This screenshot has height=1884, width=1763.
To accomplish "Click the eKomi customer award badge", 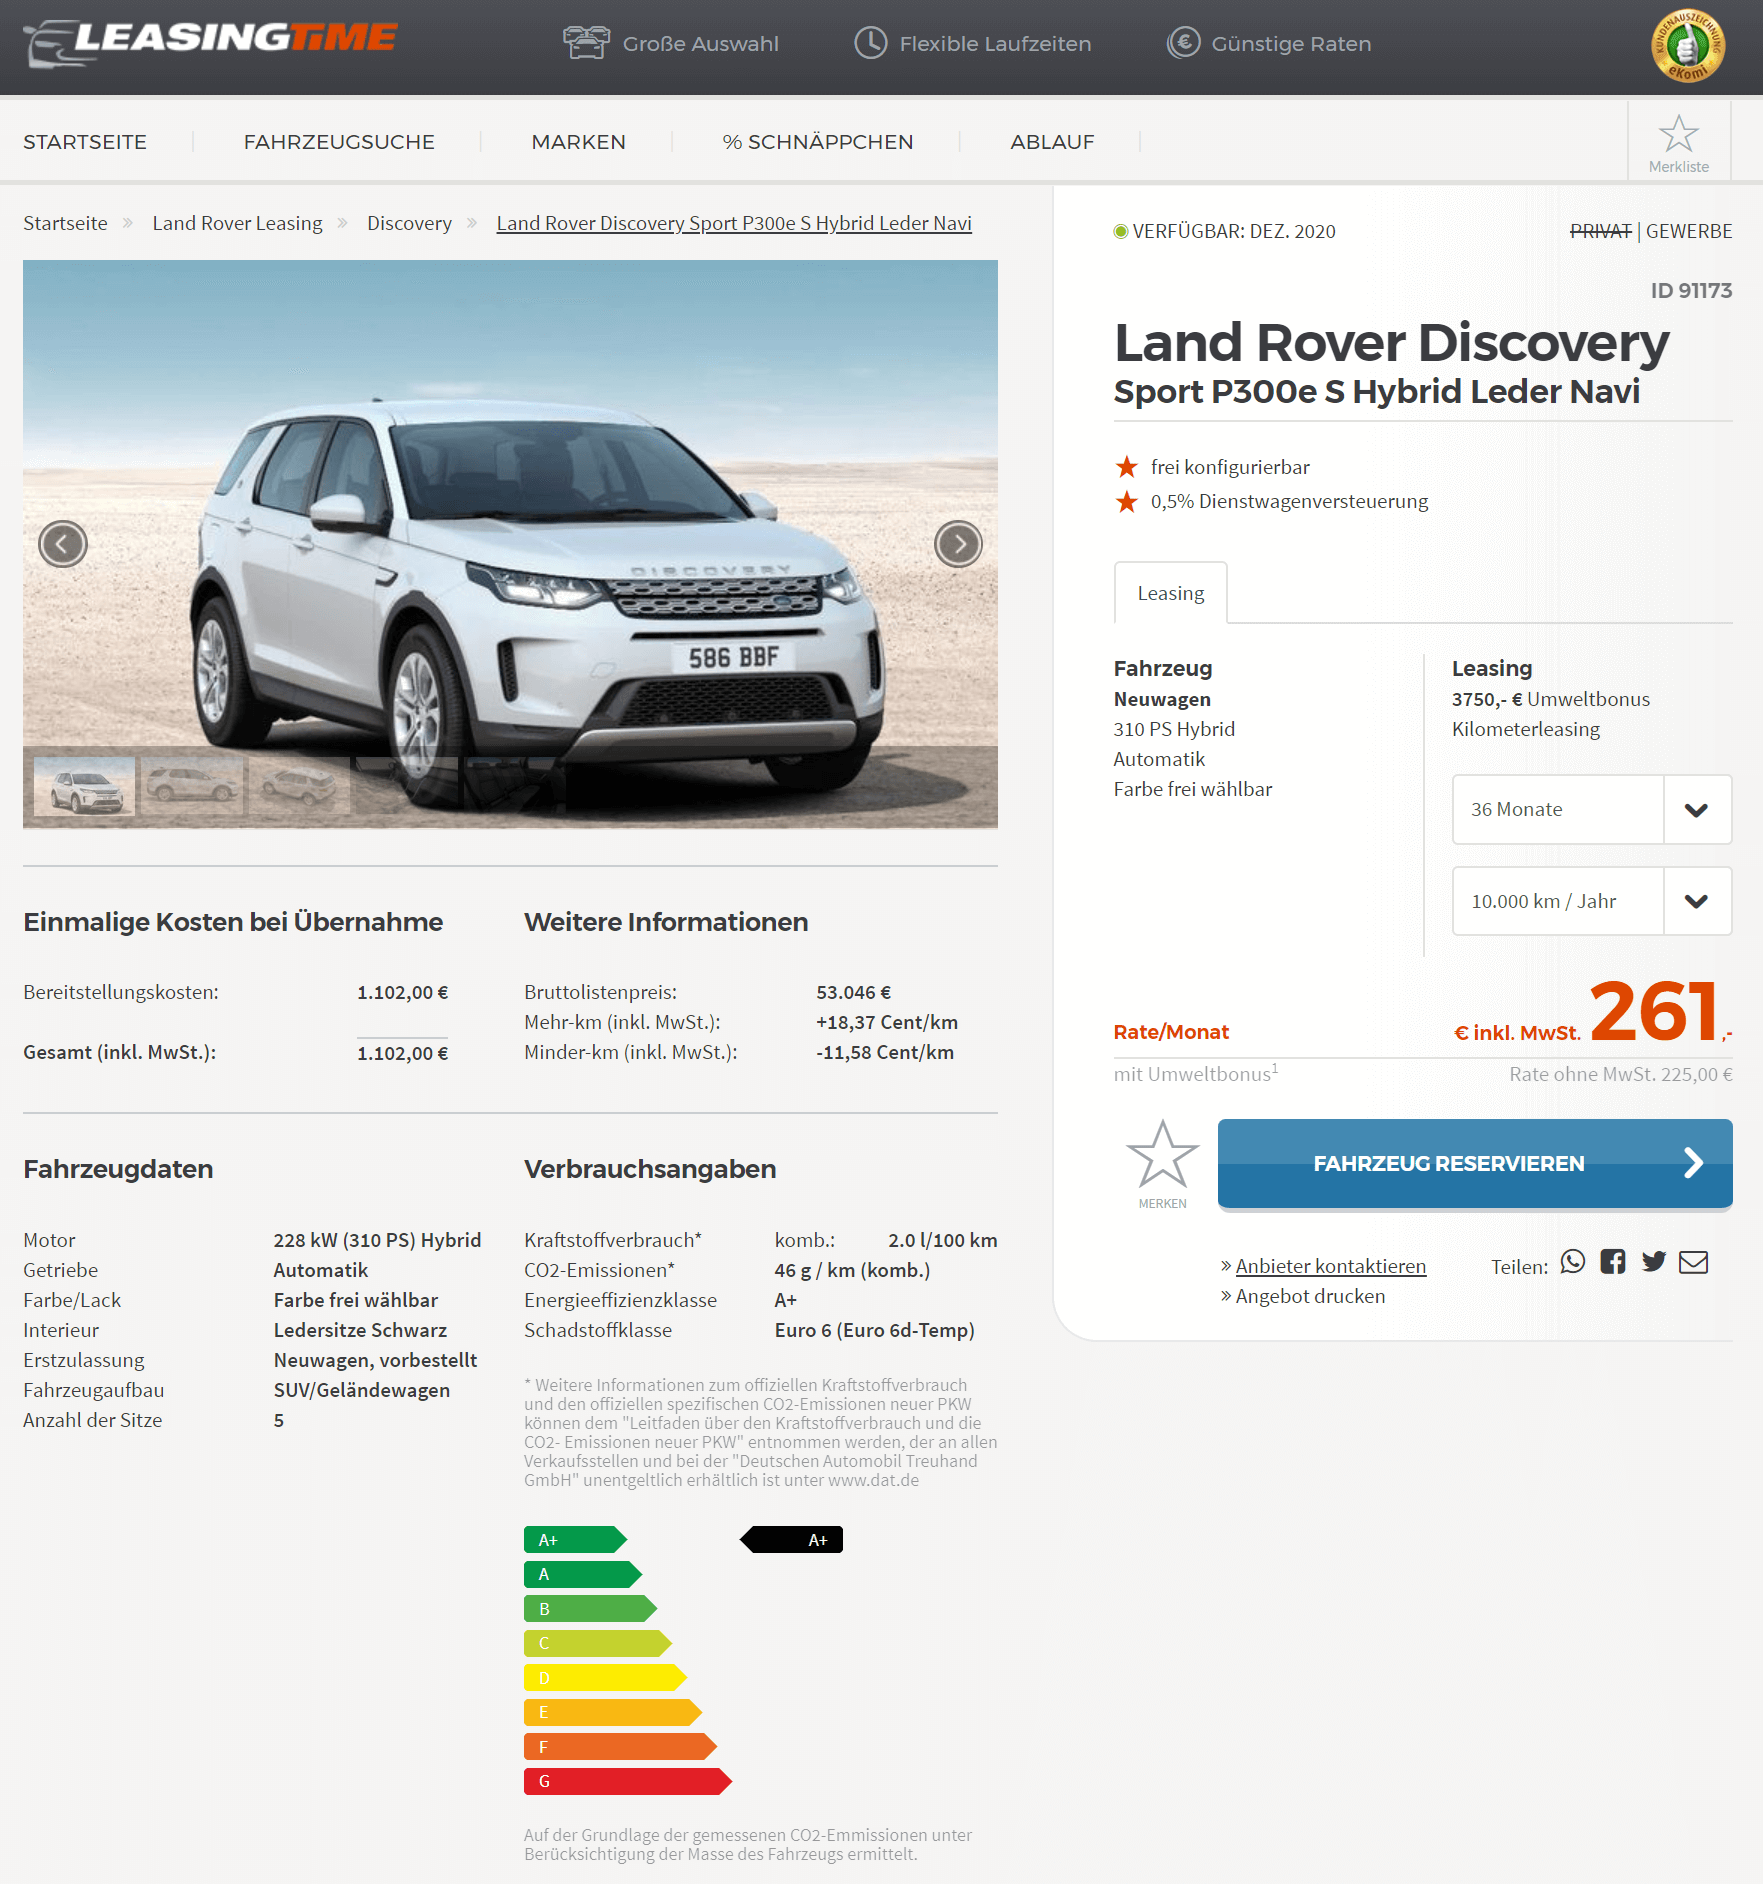I will tap(1687, 45).
